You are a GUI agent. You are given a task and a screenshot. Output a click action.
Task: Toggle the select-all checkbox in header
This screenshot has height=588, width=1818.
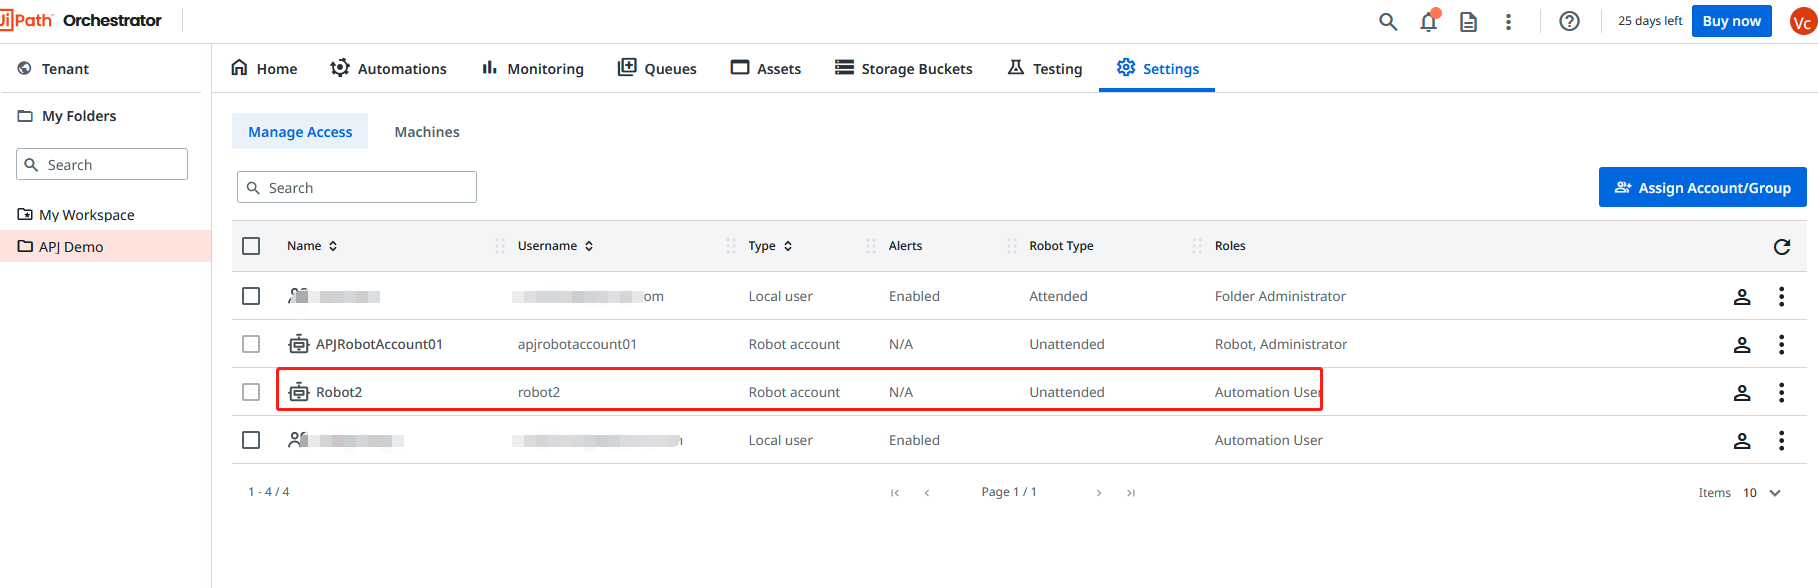(251, 246)
